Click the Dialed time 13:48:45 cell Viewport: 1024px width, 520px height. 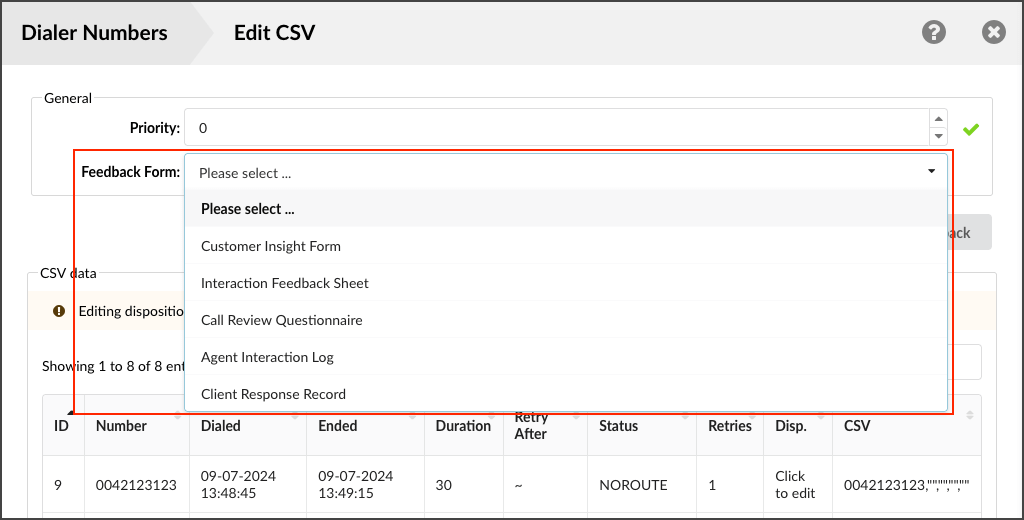[x=248, y=485]
